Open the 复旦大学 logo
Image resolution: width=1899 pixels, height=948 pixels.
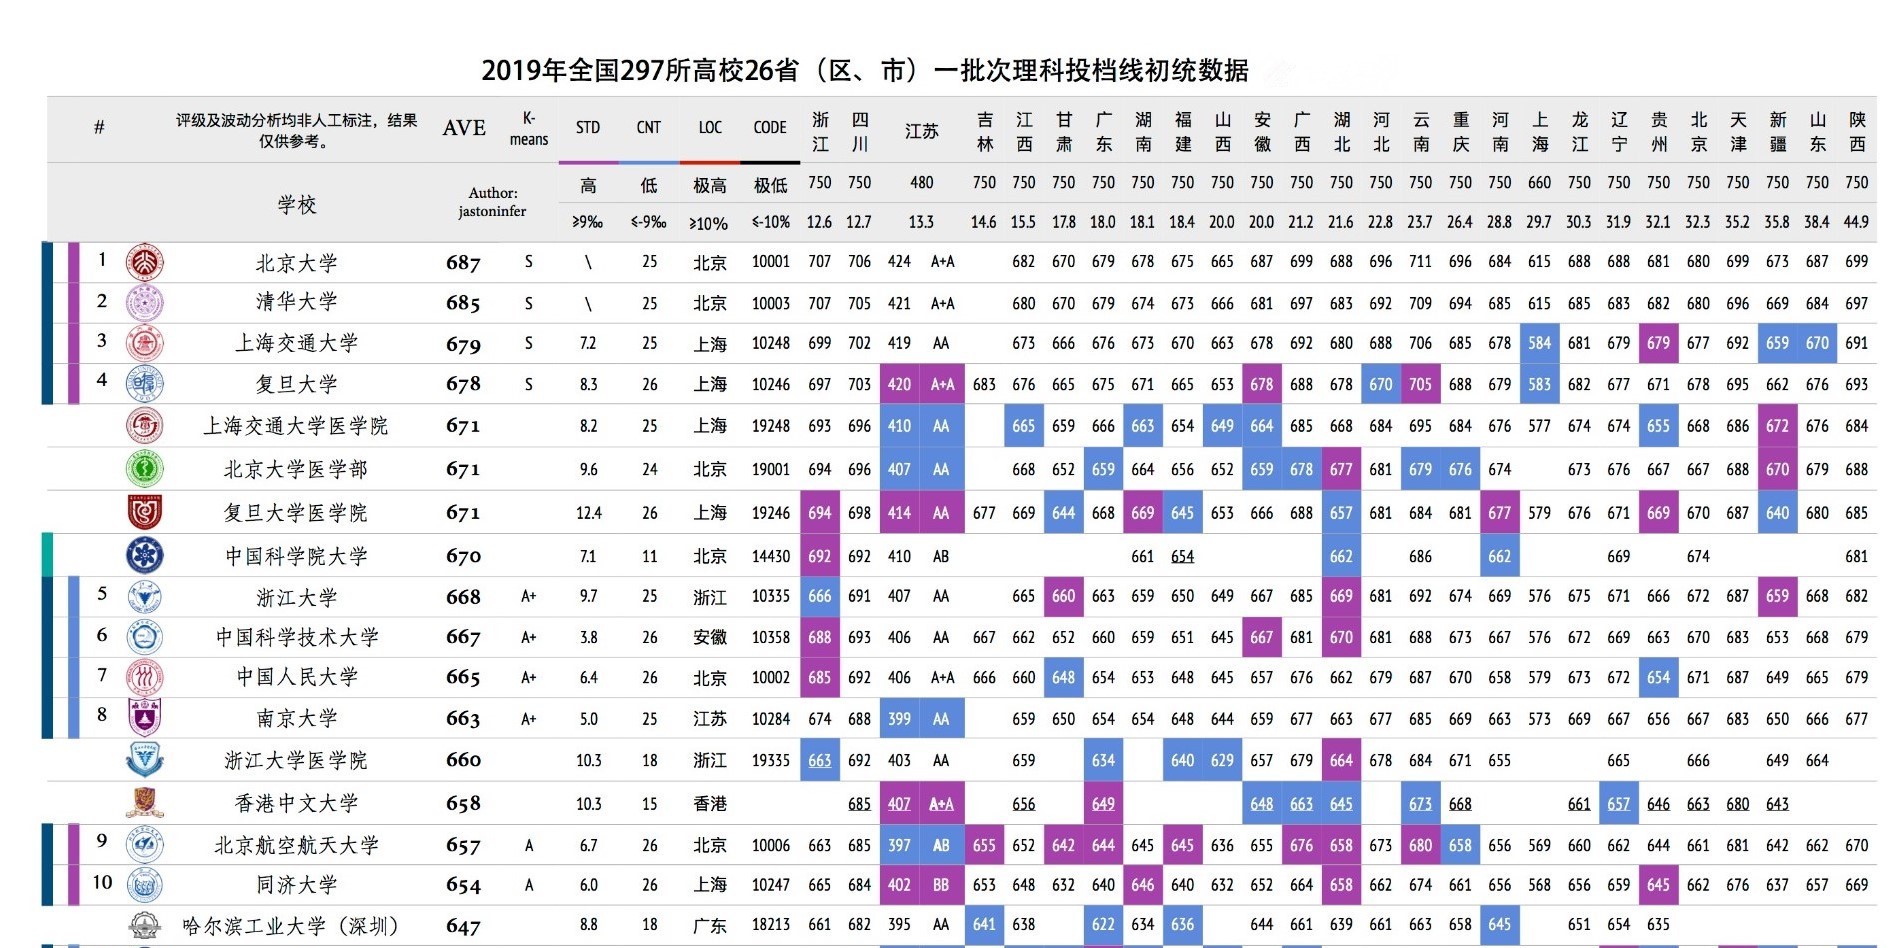(x=145, y=383)
